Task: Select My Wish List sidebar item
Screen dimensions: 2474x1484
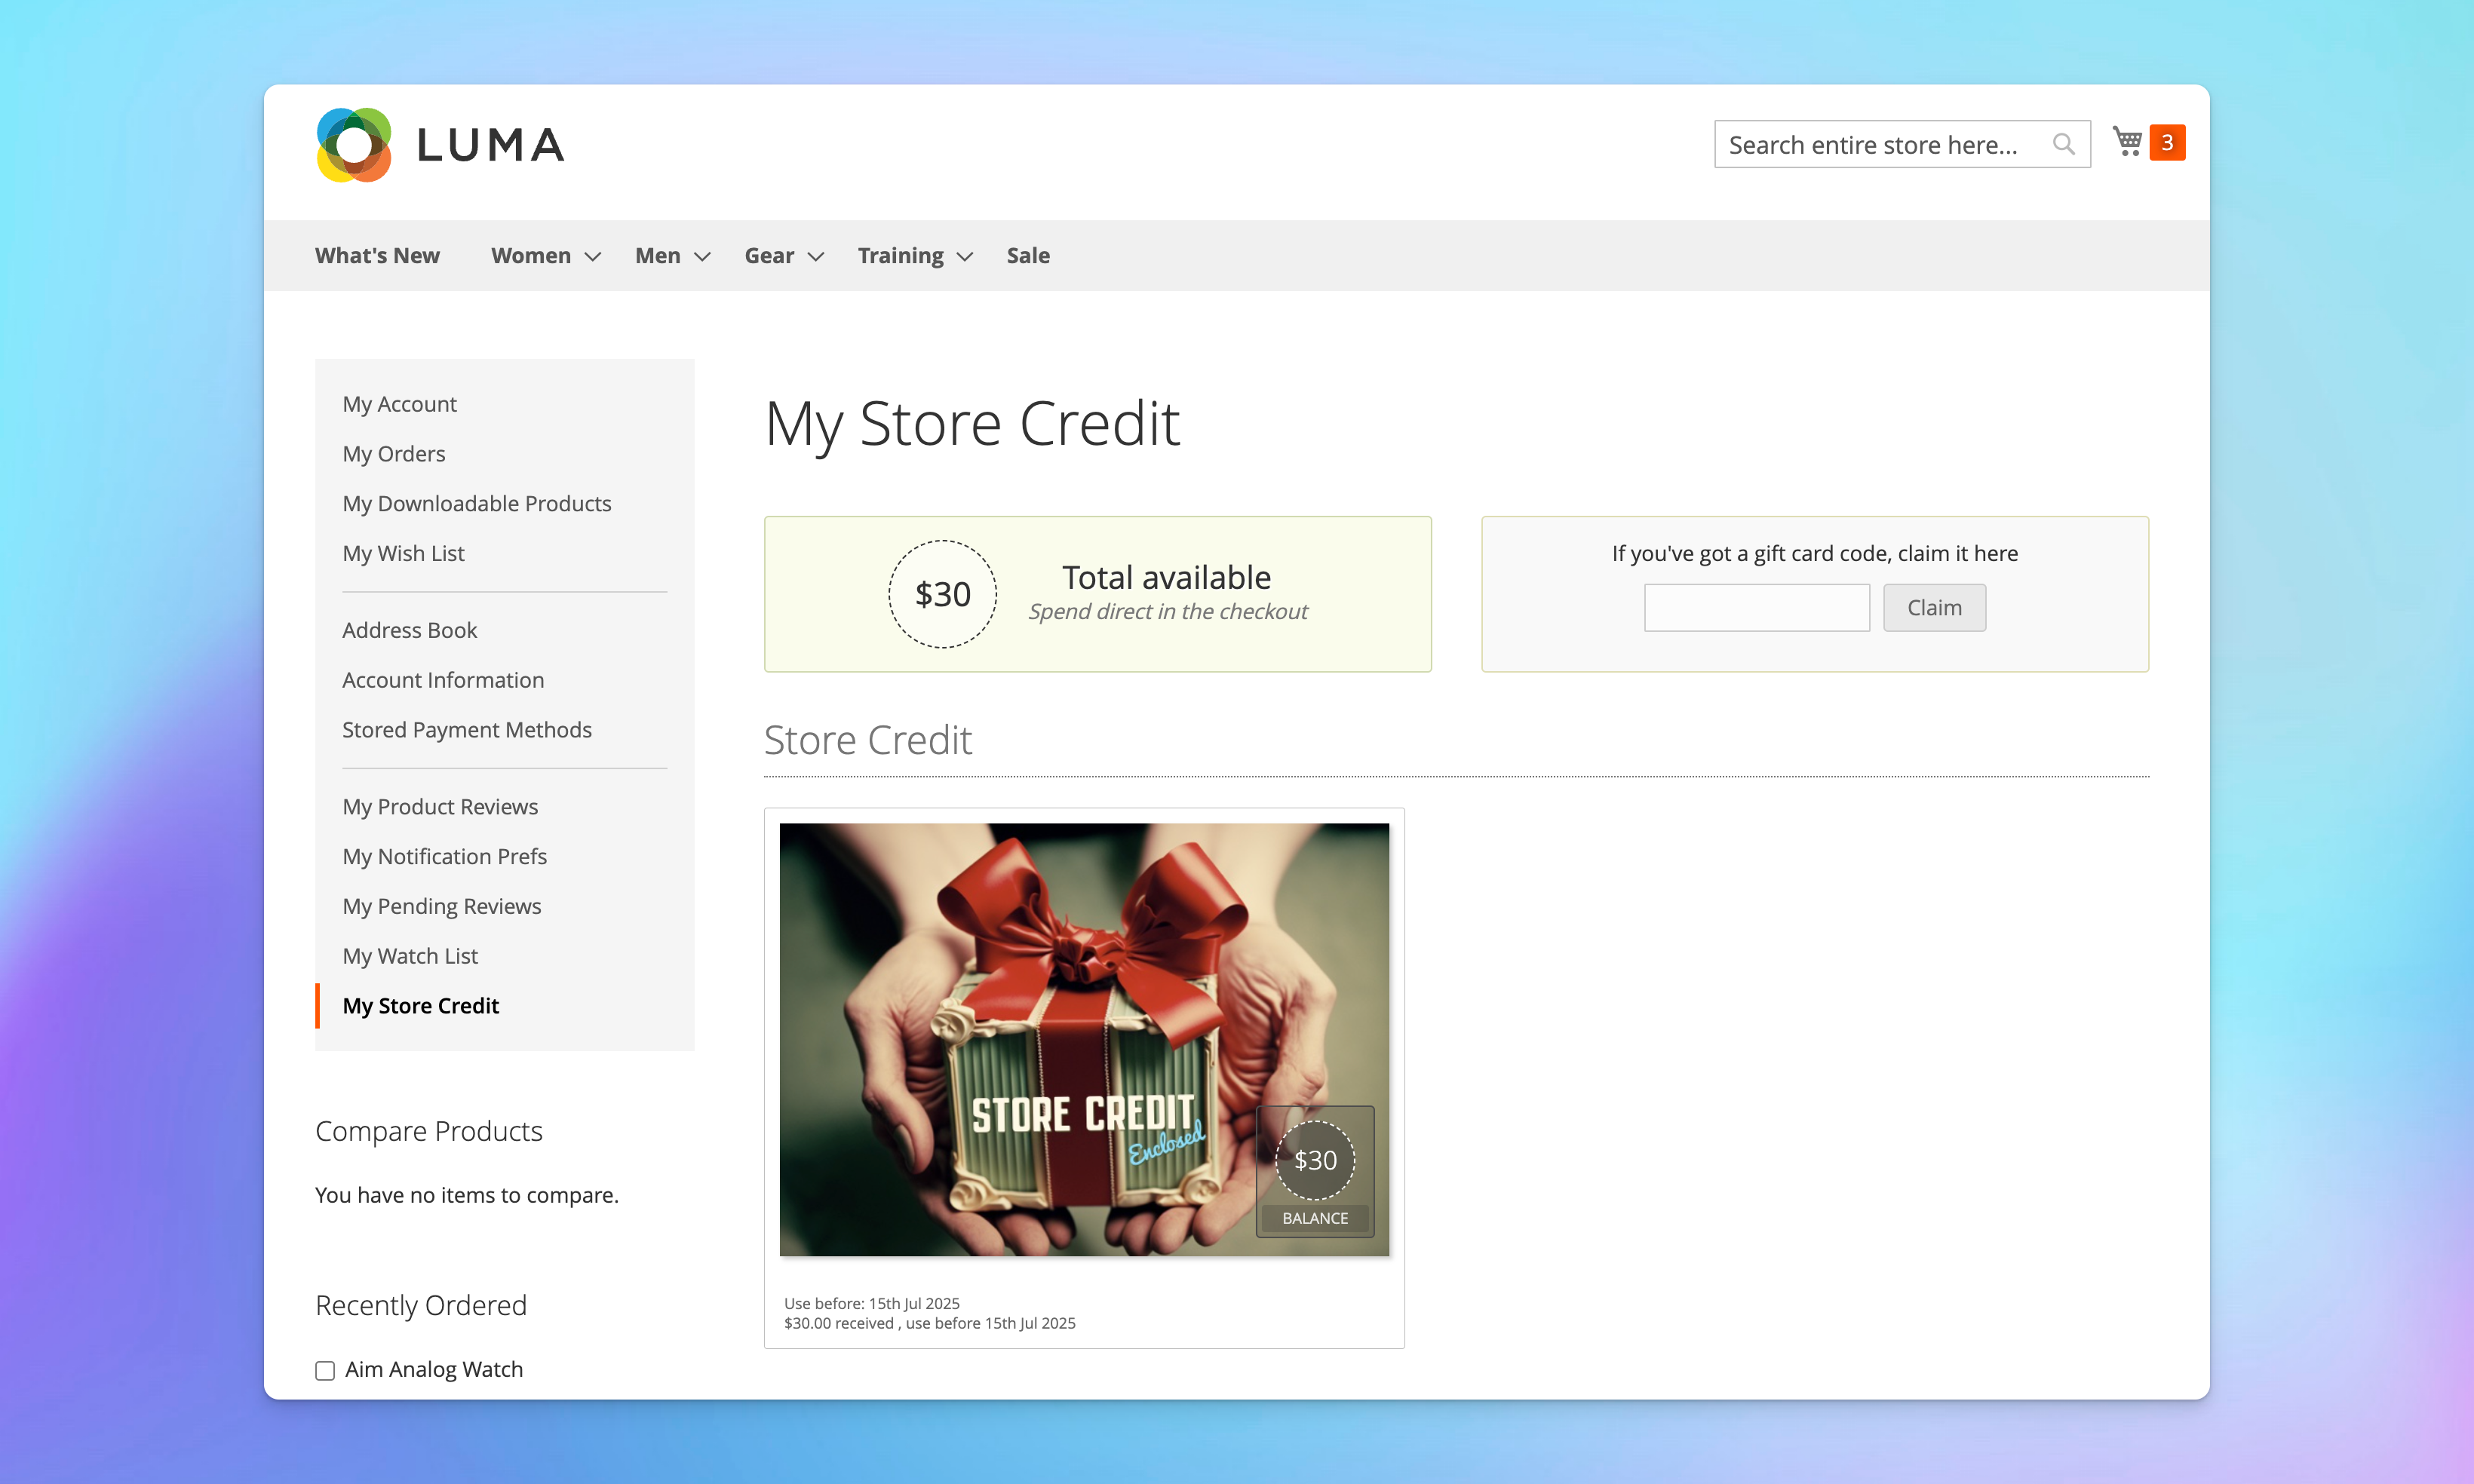Action: click(x=401, y=553)
